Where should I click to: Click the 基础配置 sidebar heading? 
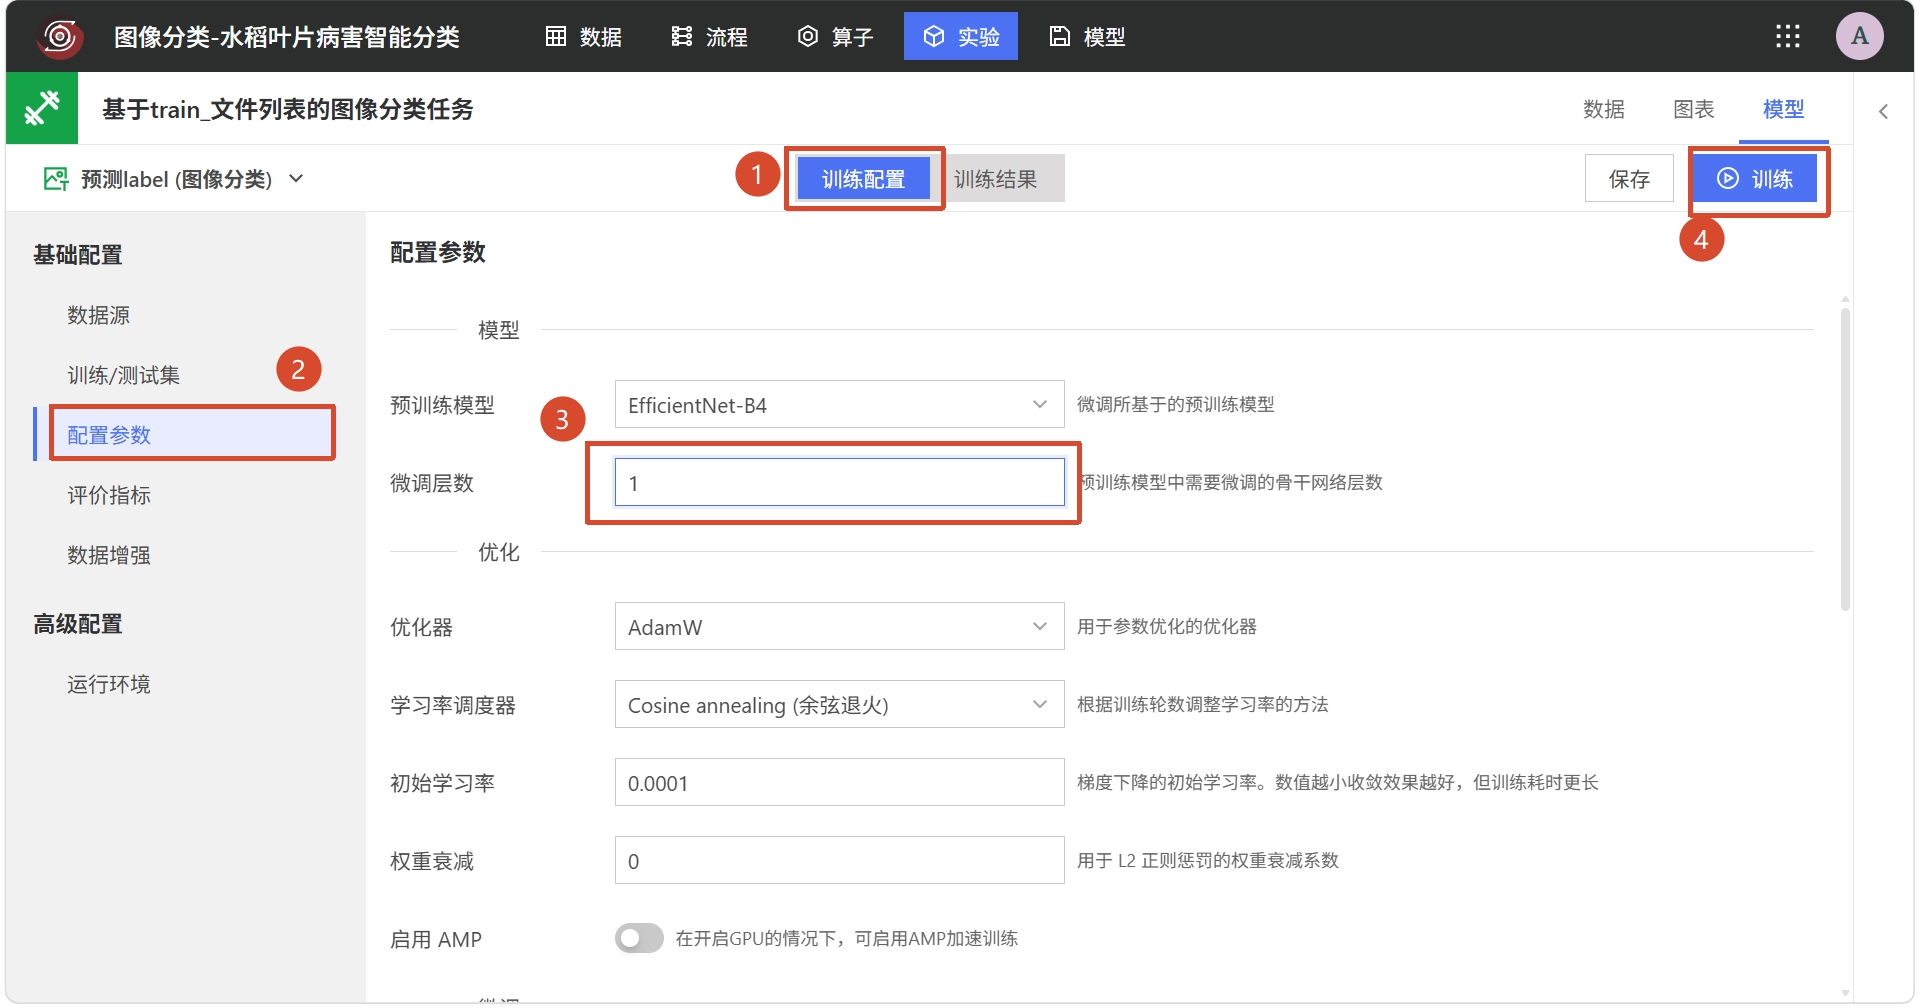point(78,255)
